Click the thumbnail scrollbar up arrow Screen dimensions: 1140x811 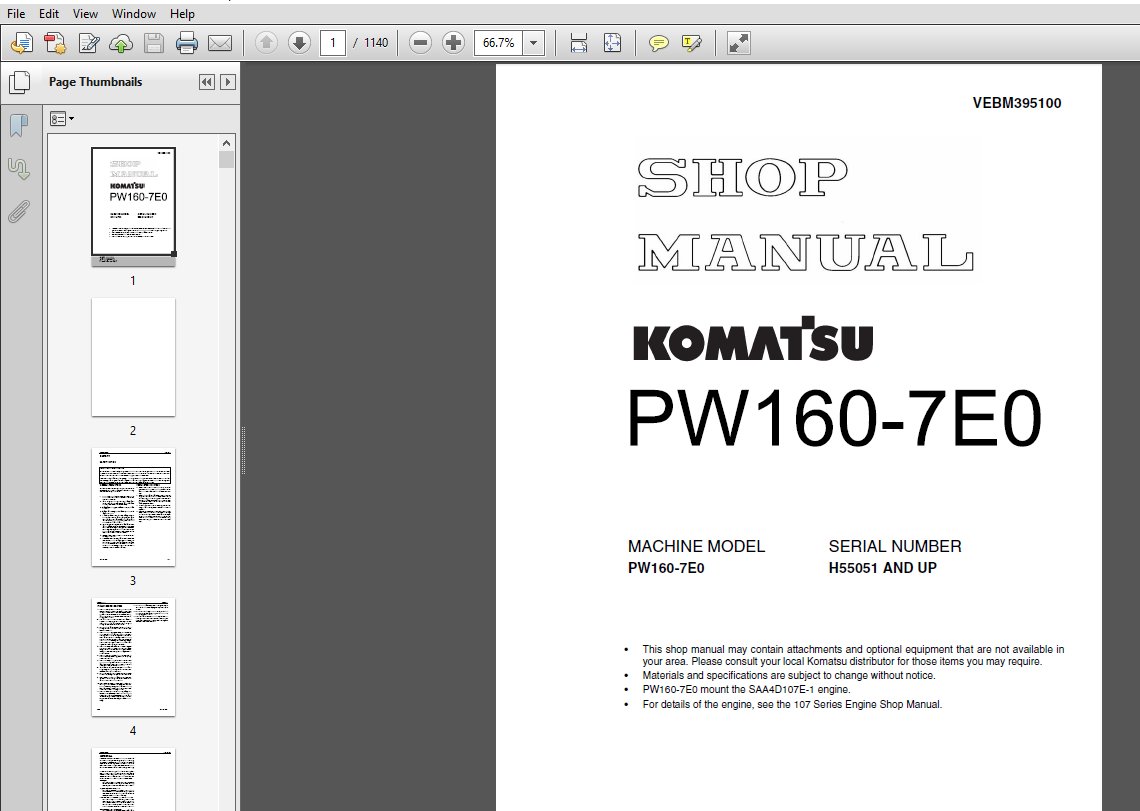pyautogui.click(x=226, y=143)
